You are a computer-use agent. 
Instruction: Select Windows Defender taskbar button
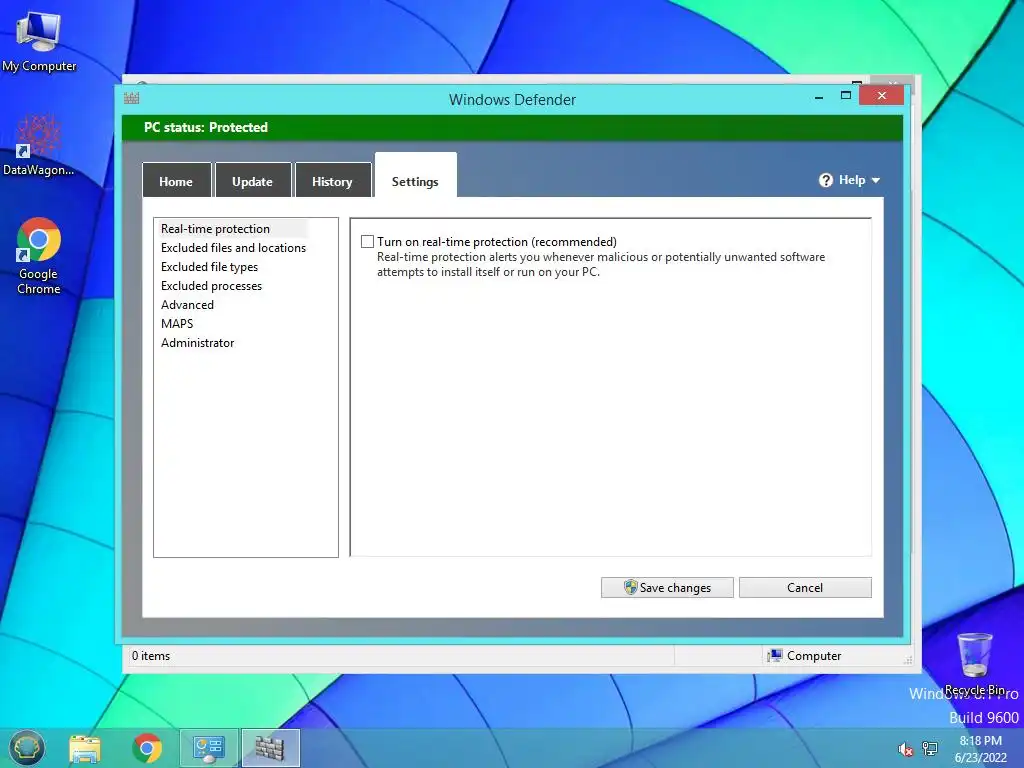270,748
